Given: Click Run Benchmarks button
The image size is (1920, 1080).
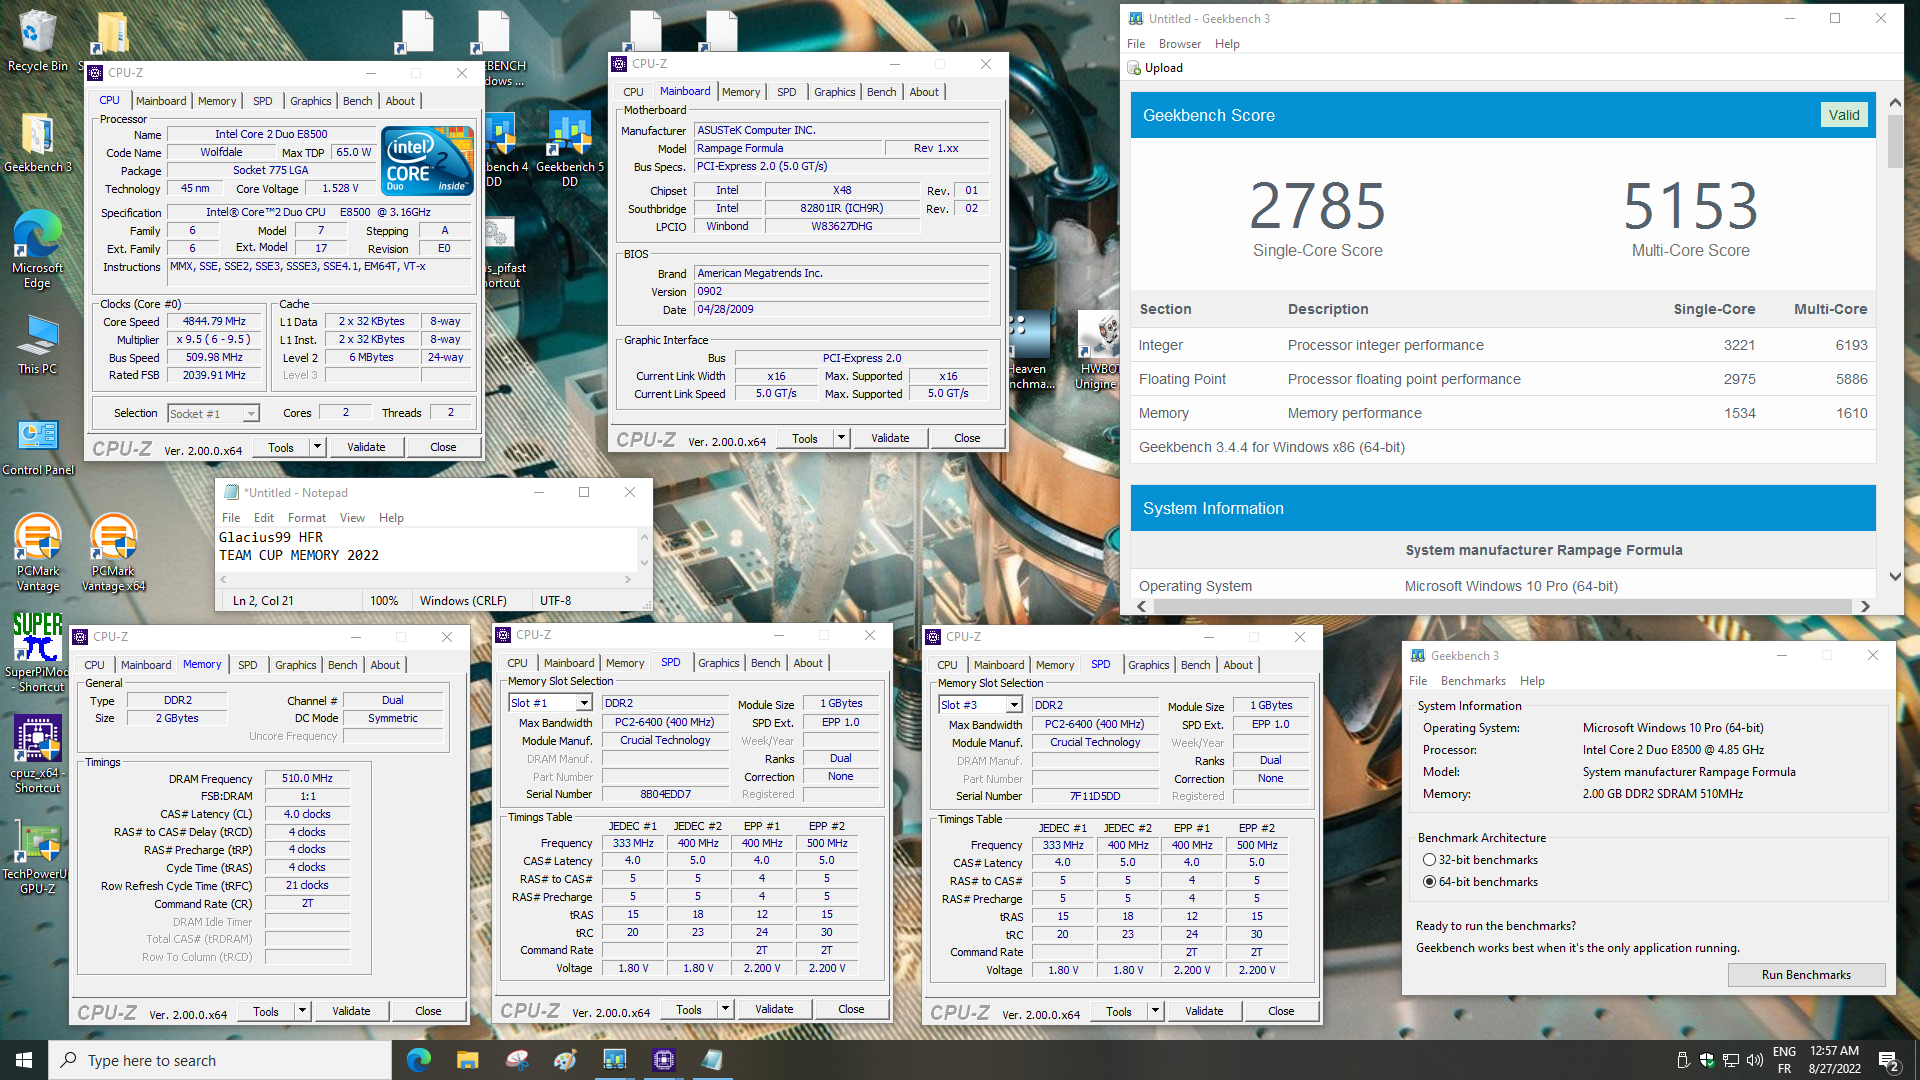Looking at the screenshot, I should tap(1806, 975).
